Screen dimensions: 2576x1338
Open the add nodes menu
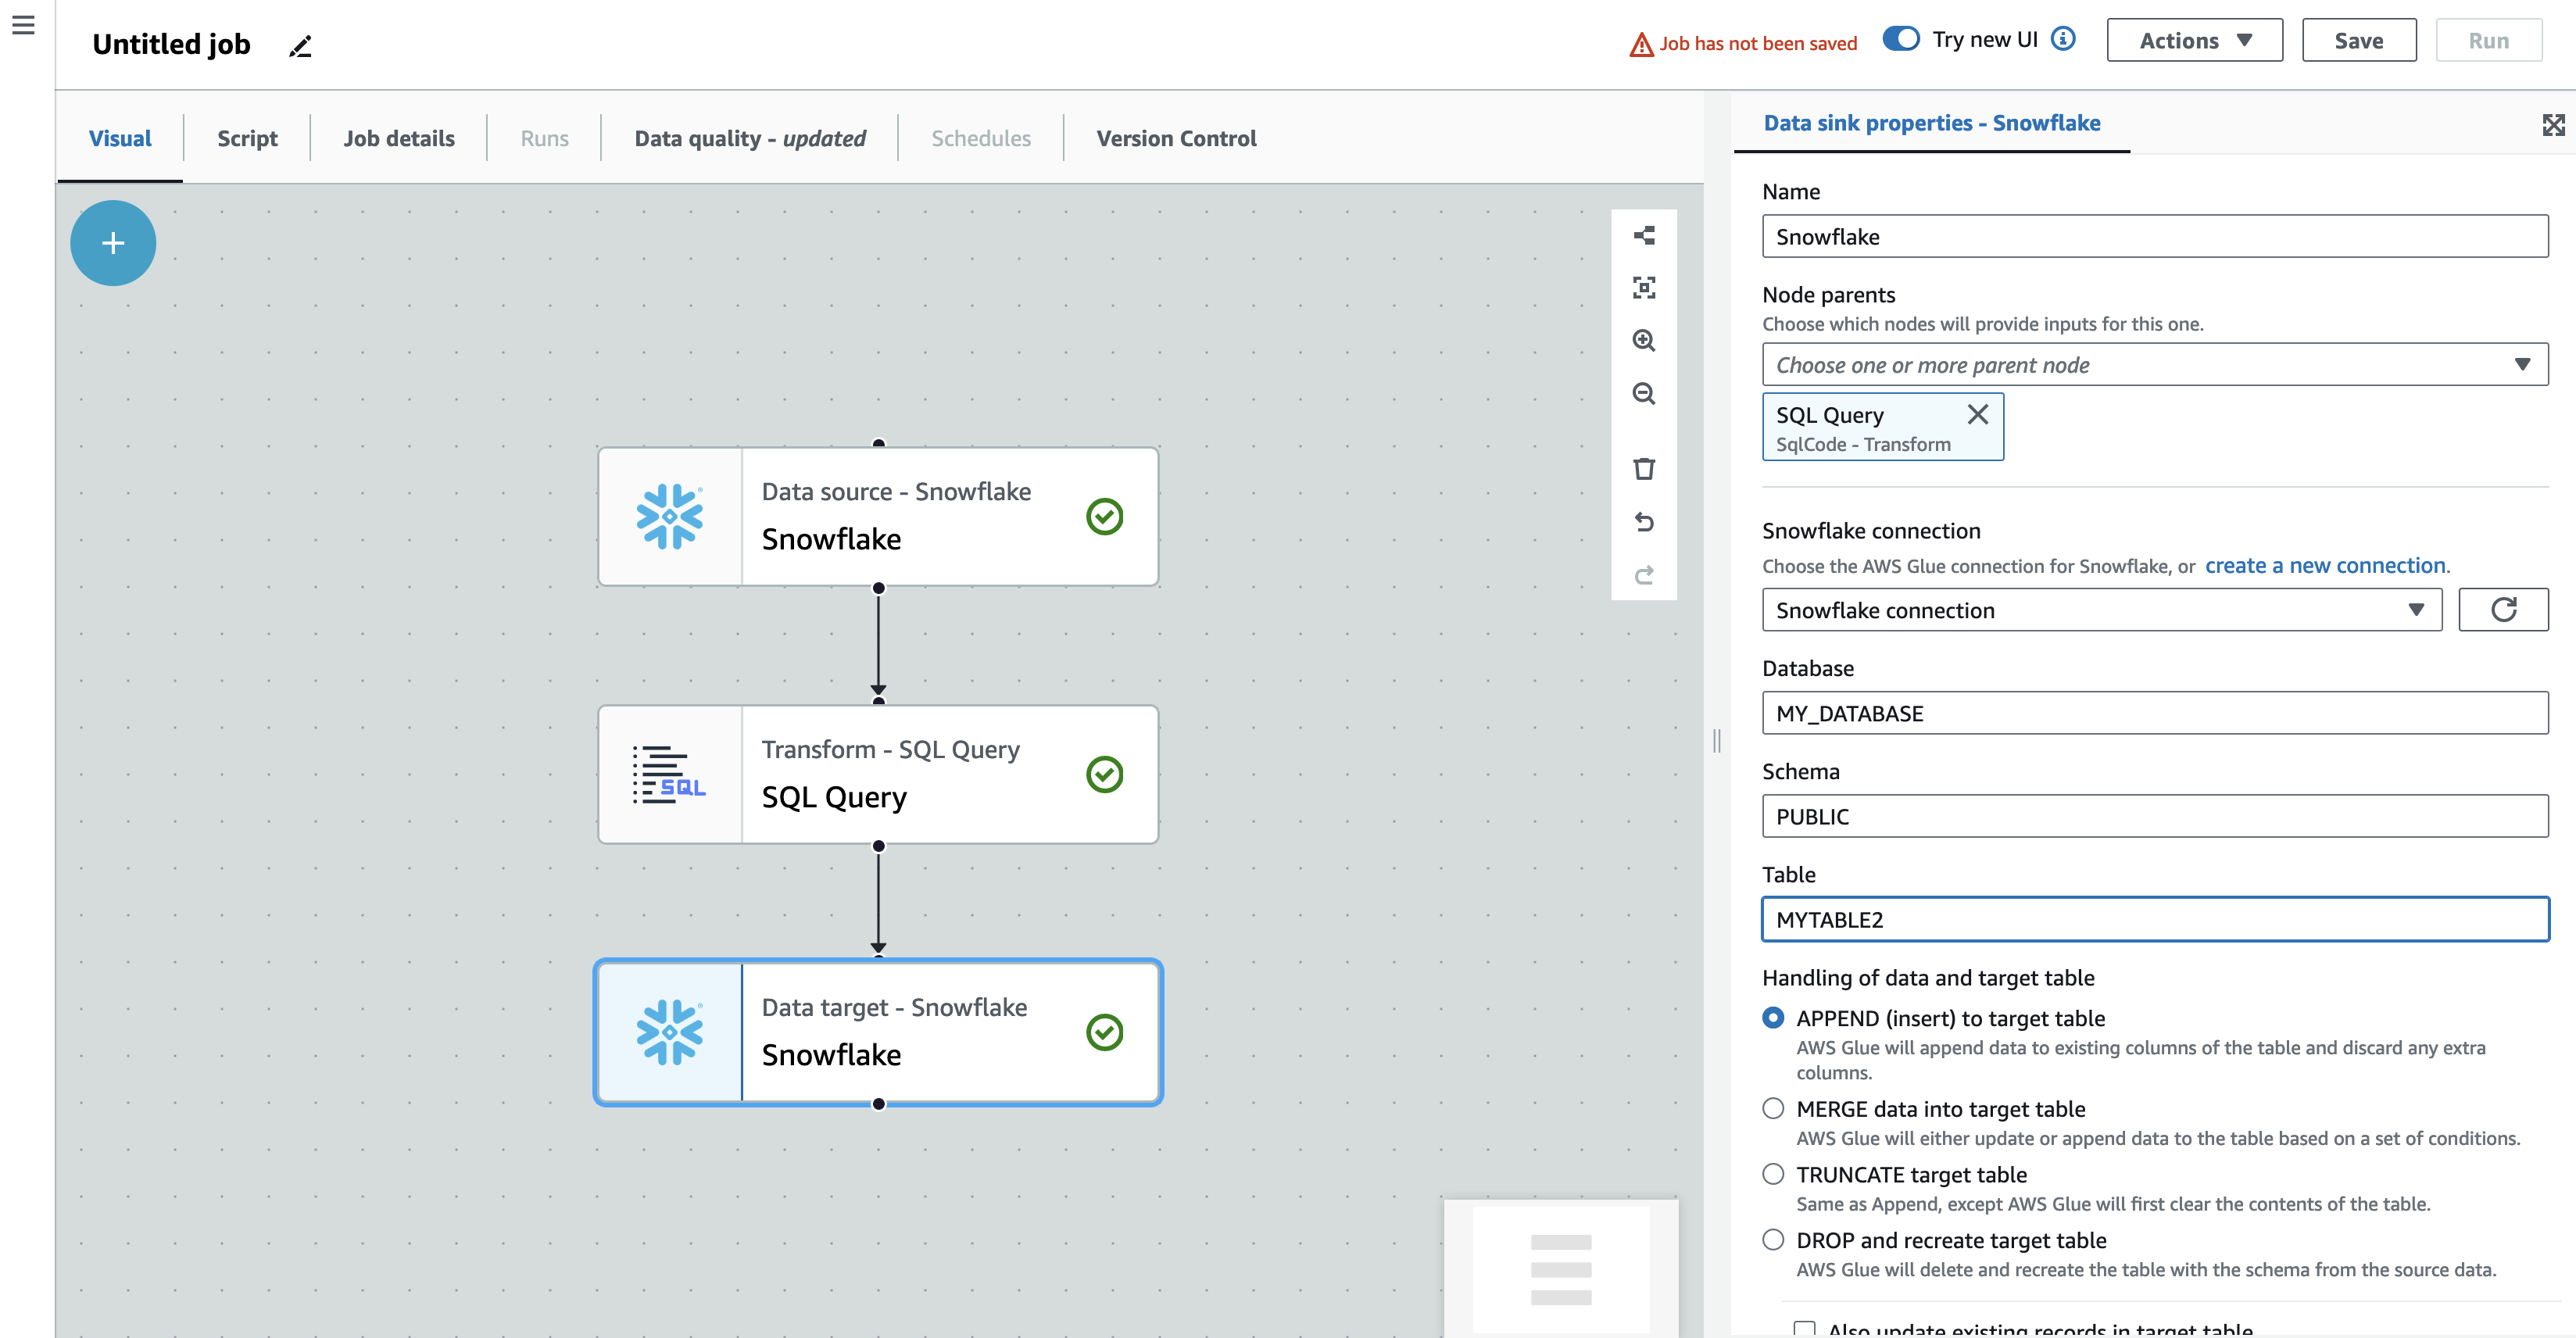(112, 243)
